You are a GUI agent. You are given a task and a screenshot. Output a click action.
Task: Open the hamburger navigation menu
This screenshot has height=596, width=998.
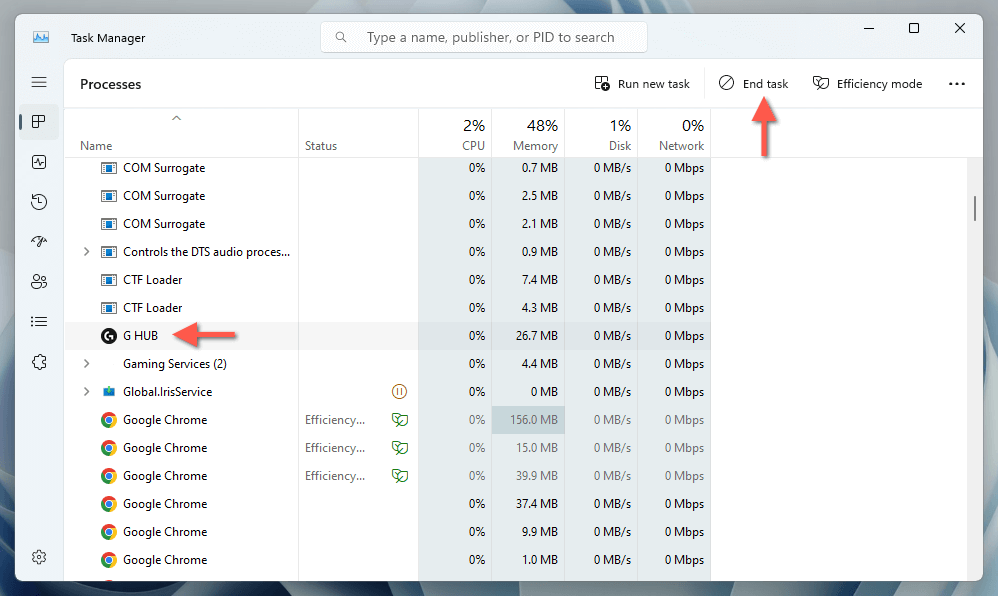[x=39, y=82]
